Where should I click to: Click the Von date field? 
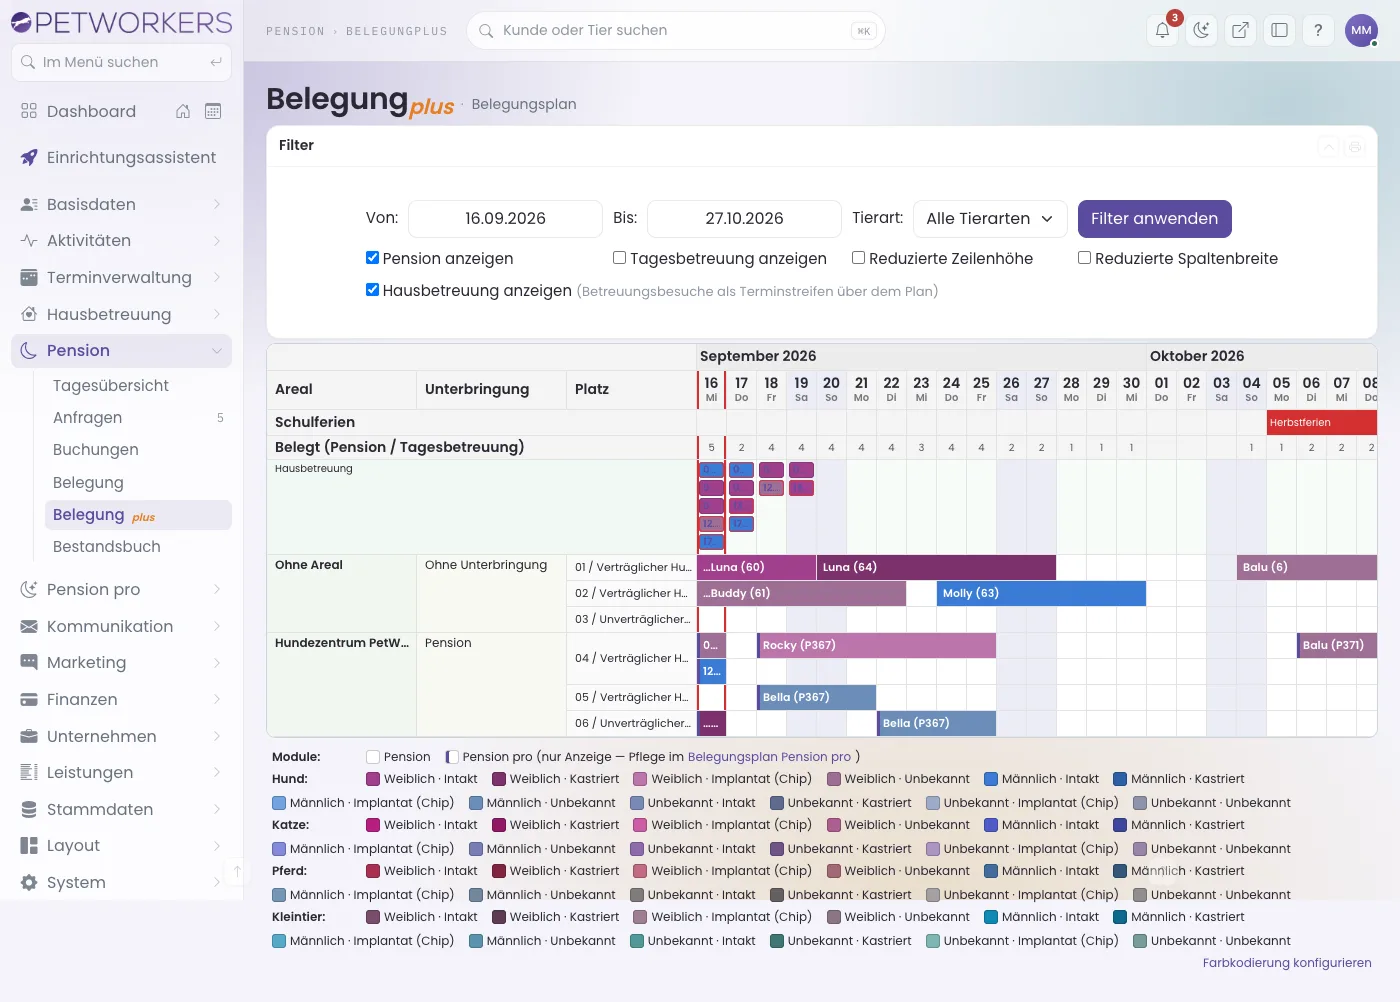click(x=505, y=219)
